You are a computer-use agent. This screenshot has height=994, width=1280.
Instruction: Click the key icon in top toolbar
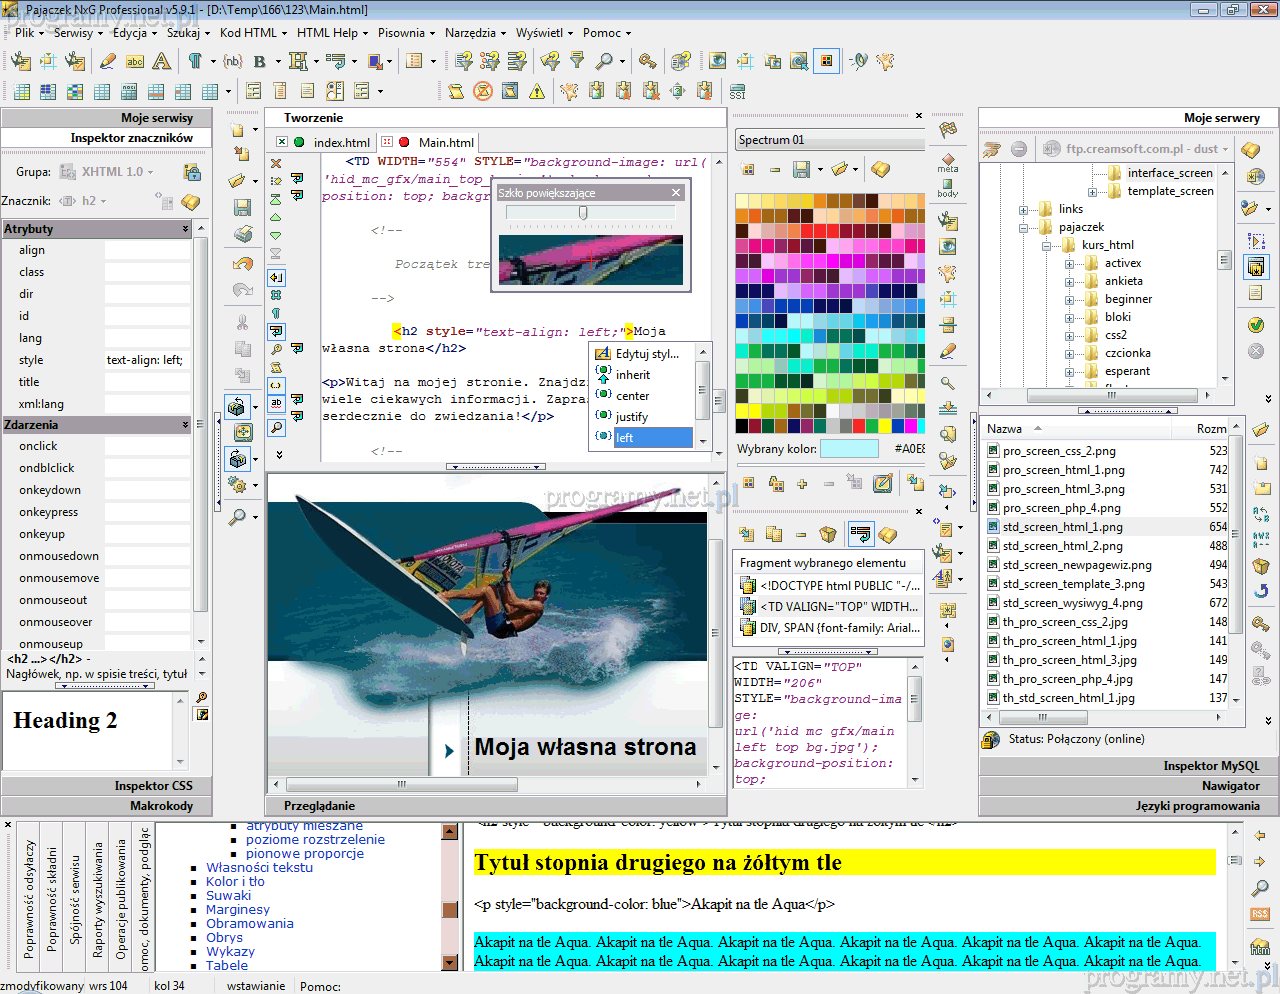(x=648, y=61)
